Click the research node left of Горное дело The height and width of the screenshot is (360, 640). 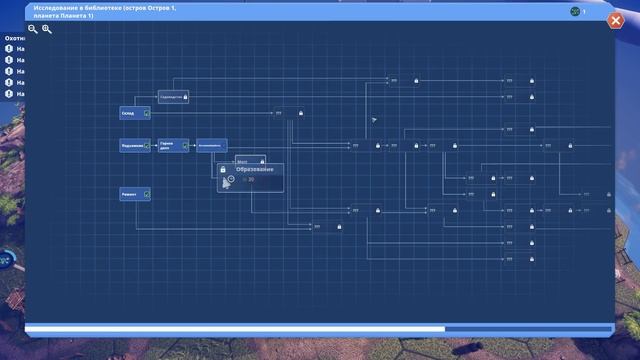pos(135,145)
